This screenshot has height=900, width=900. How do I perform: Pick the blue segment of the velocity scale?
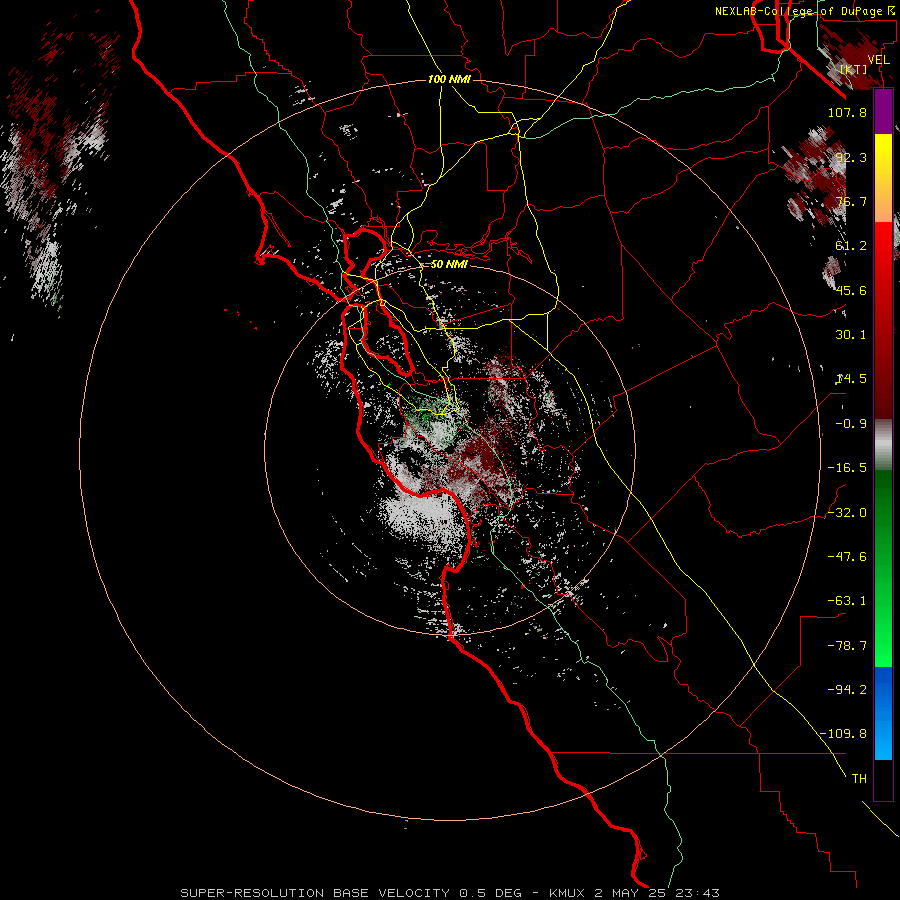pos(883,692)
